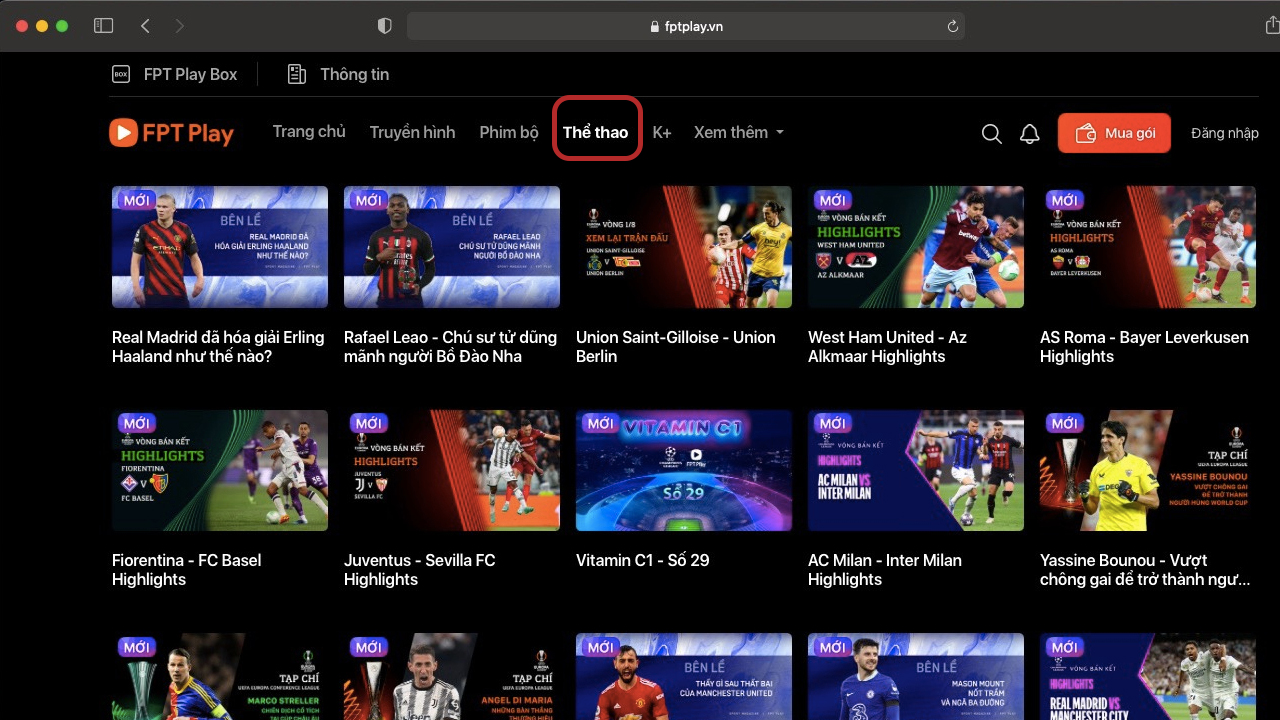
Task: Click the FPT Play Box icon
Action: [x=121, y=74]
